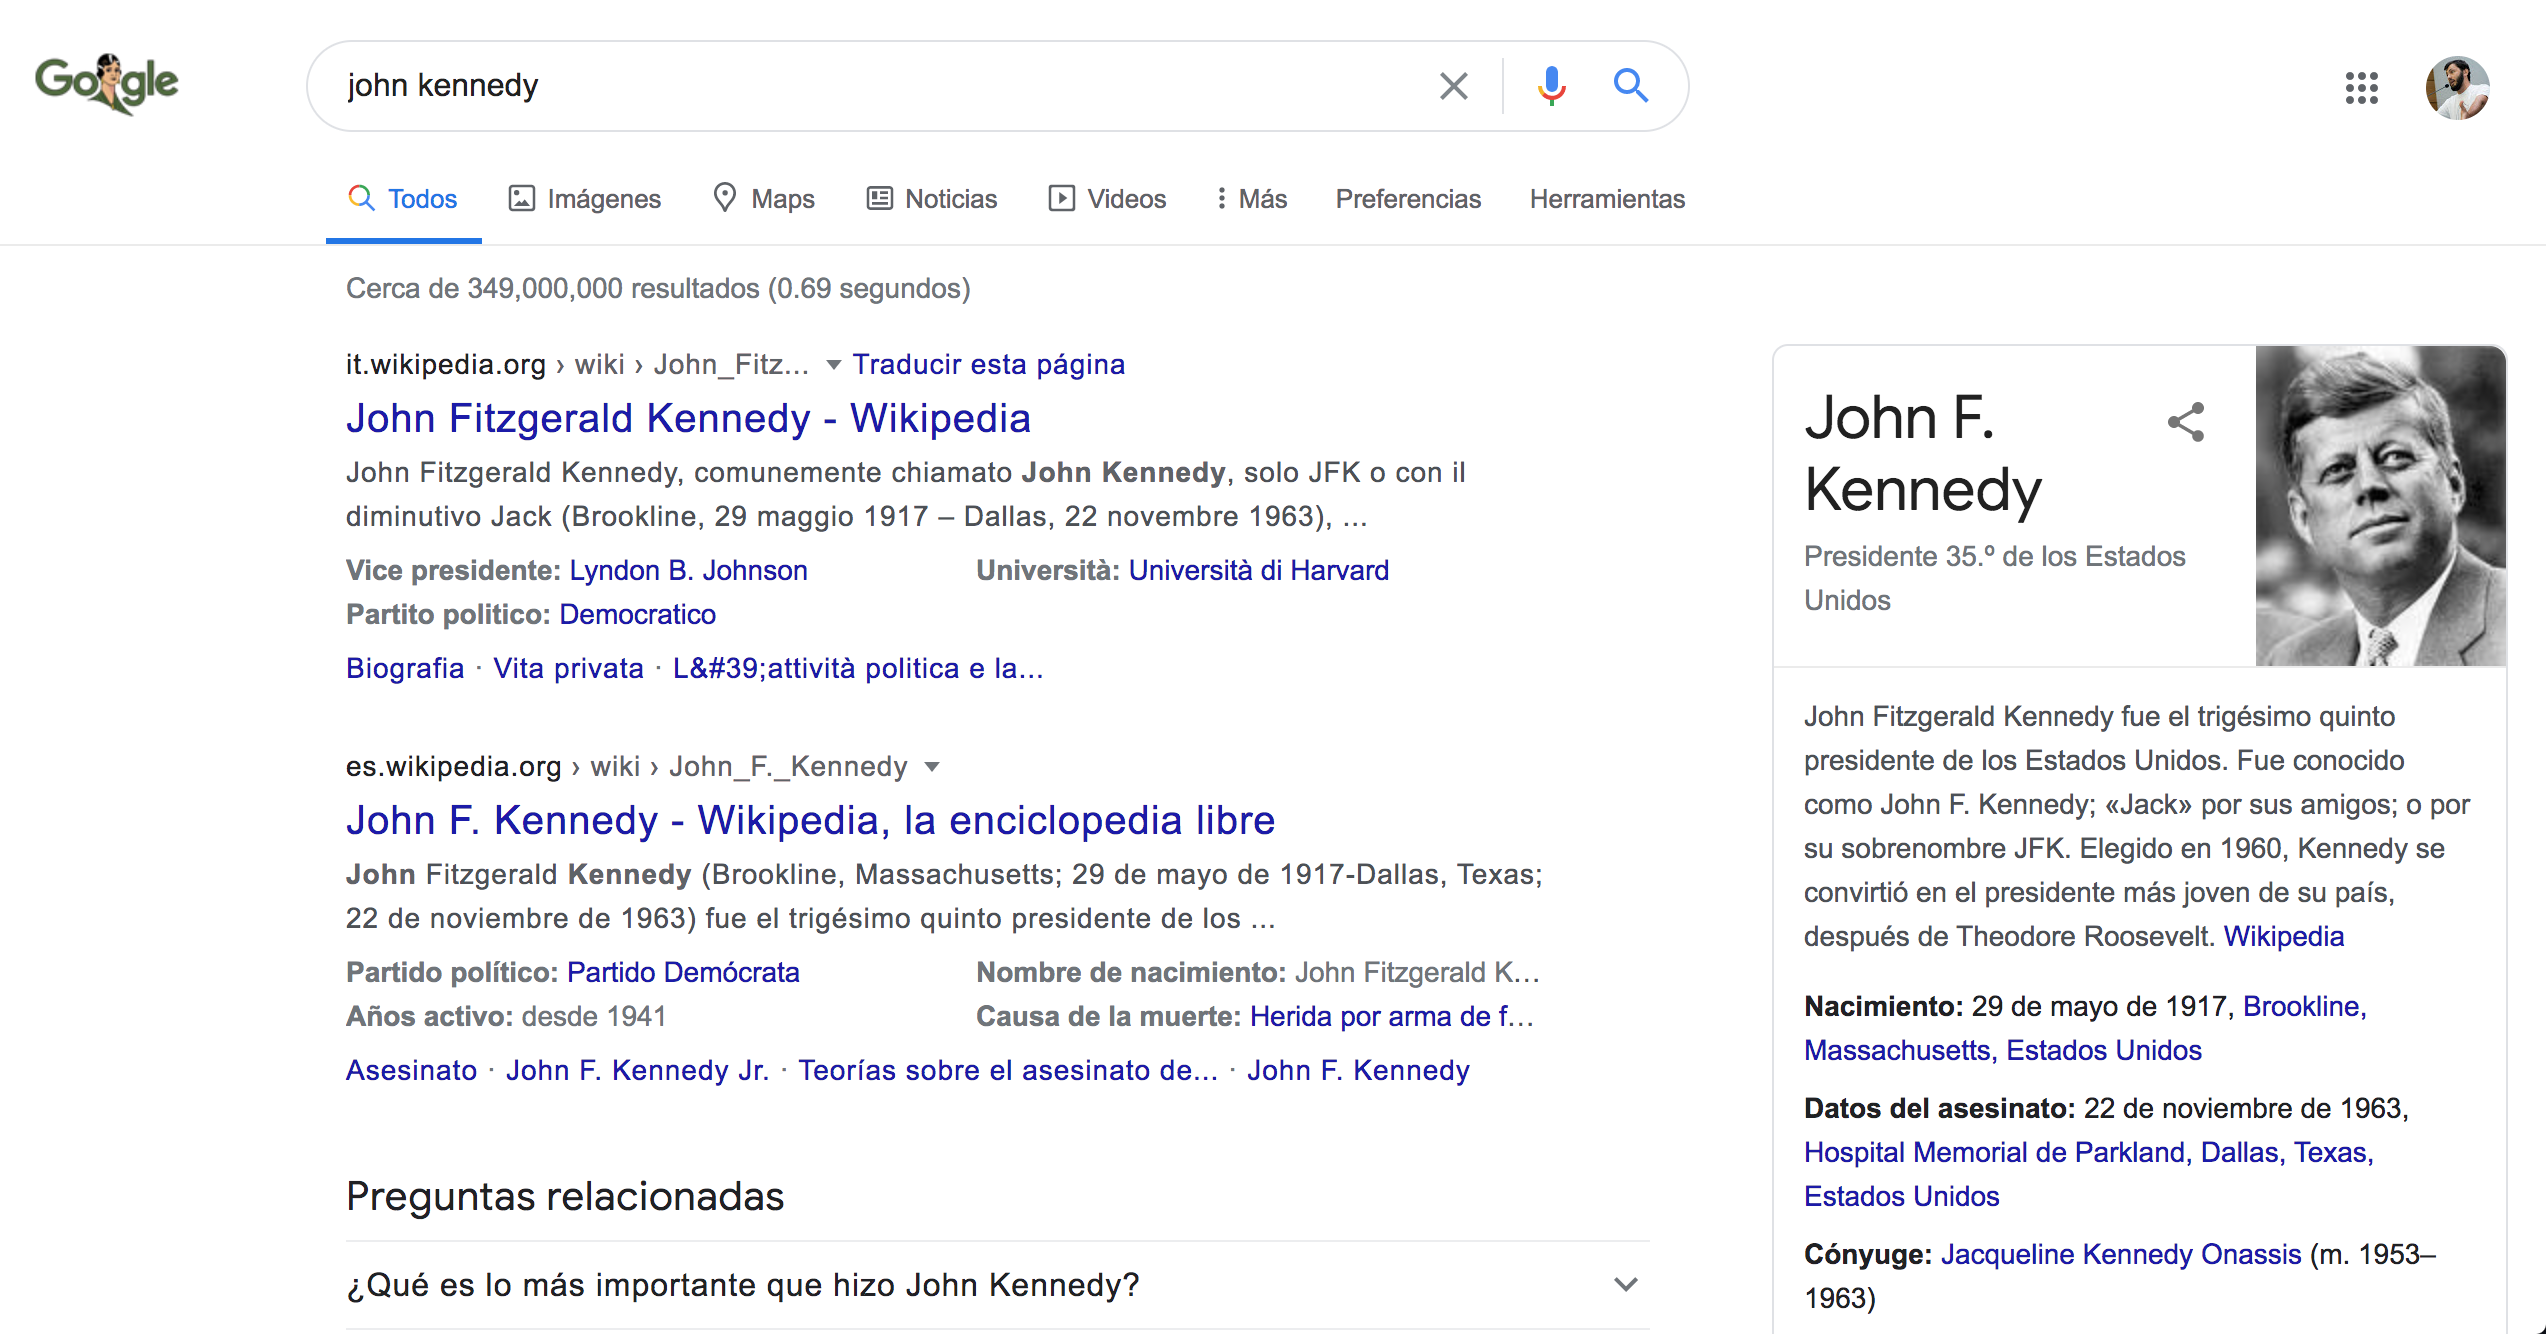2546x1334 pixels.
Task: Click 'Preguntas relacionadas' heading
Action: point(565,1196)
